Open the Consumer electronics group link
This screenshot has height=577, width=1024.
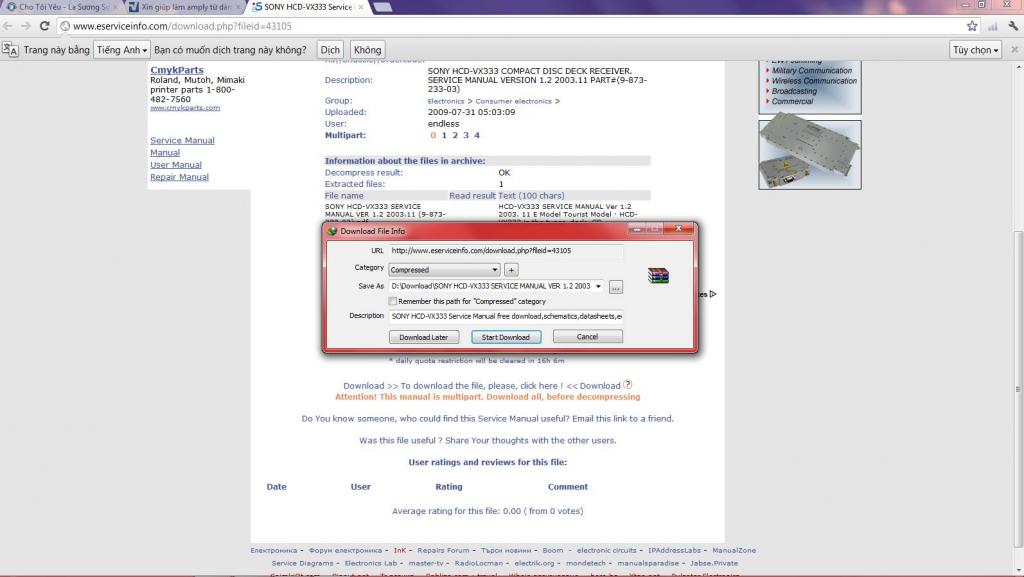(513, 101)
